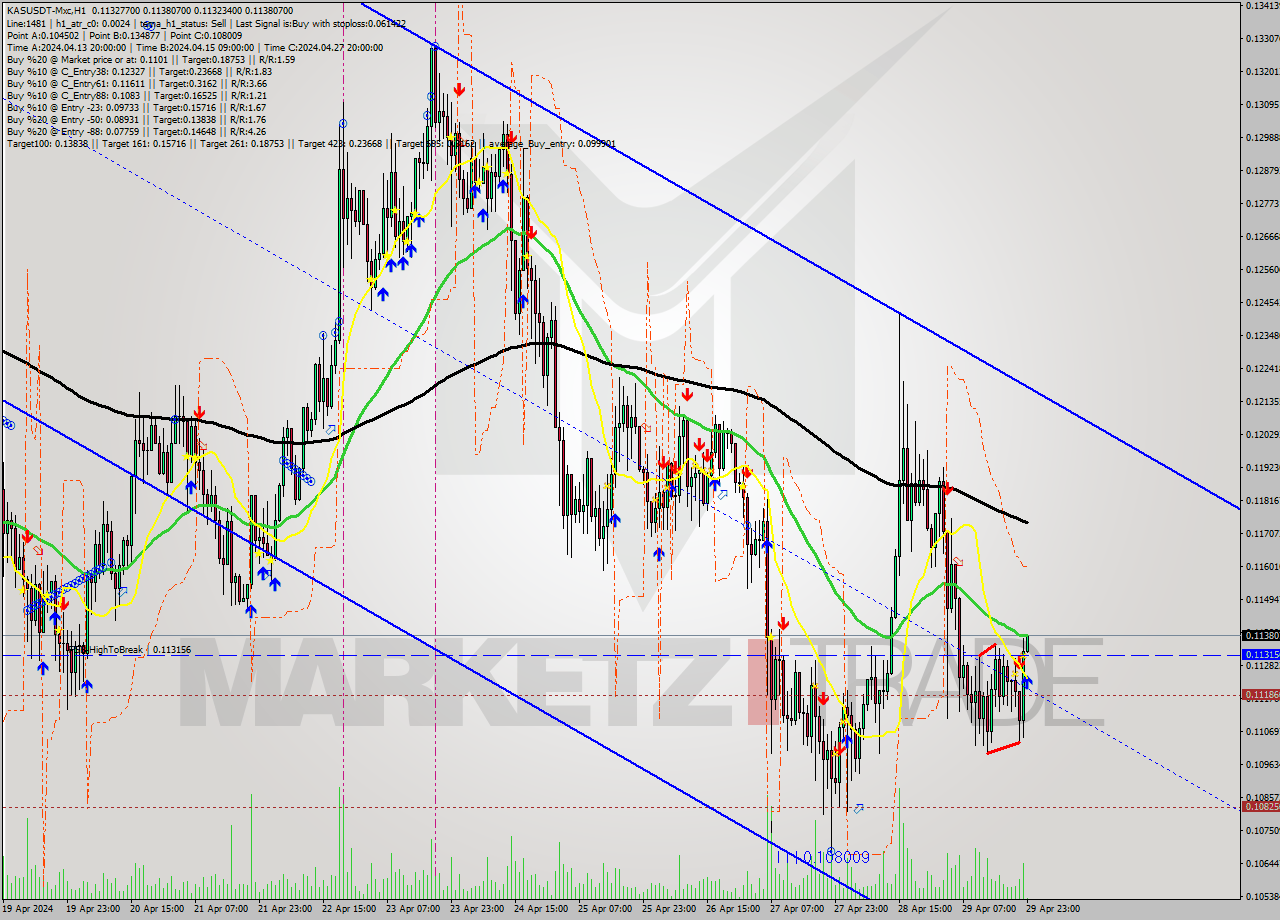Click the '25 Apr 07:00' time axis label
Image resolution: width=1280 pixels, height=920 pixels.
pos(607,909)
